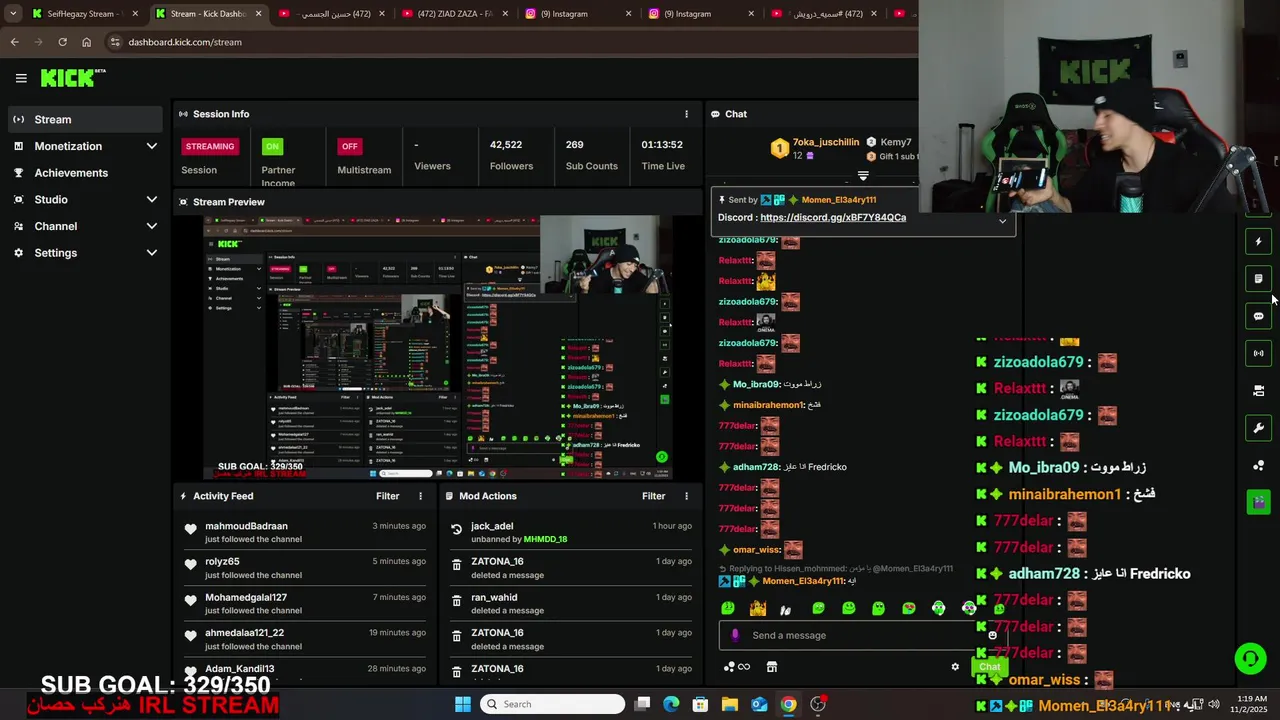Click the green Chat send button

tap(989, 667)
